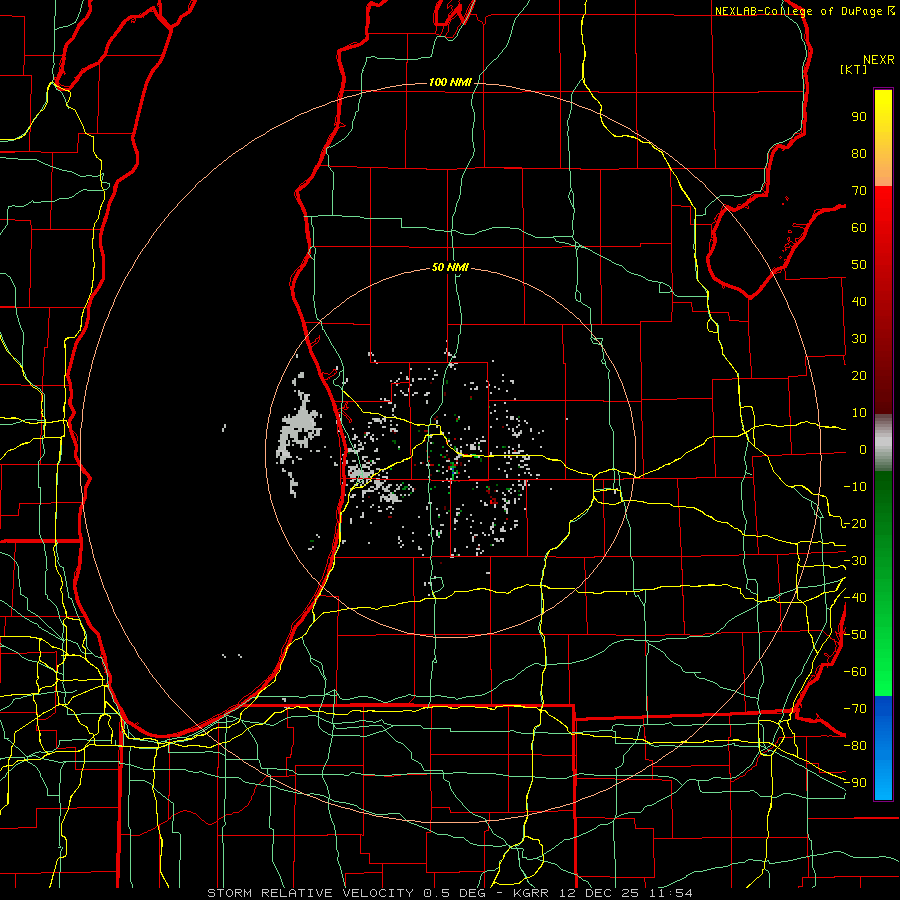Click the 50 value on velocity scale
The image size is (900, 900).
859,265
